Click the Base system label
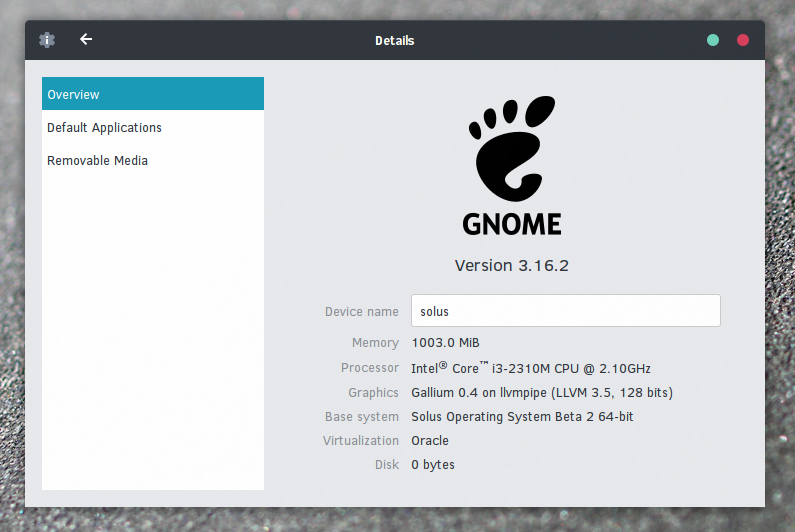 click(362, 416)
